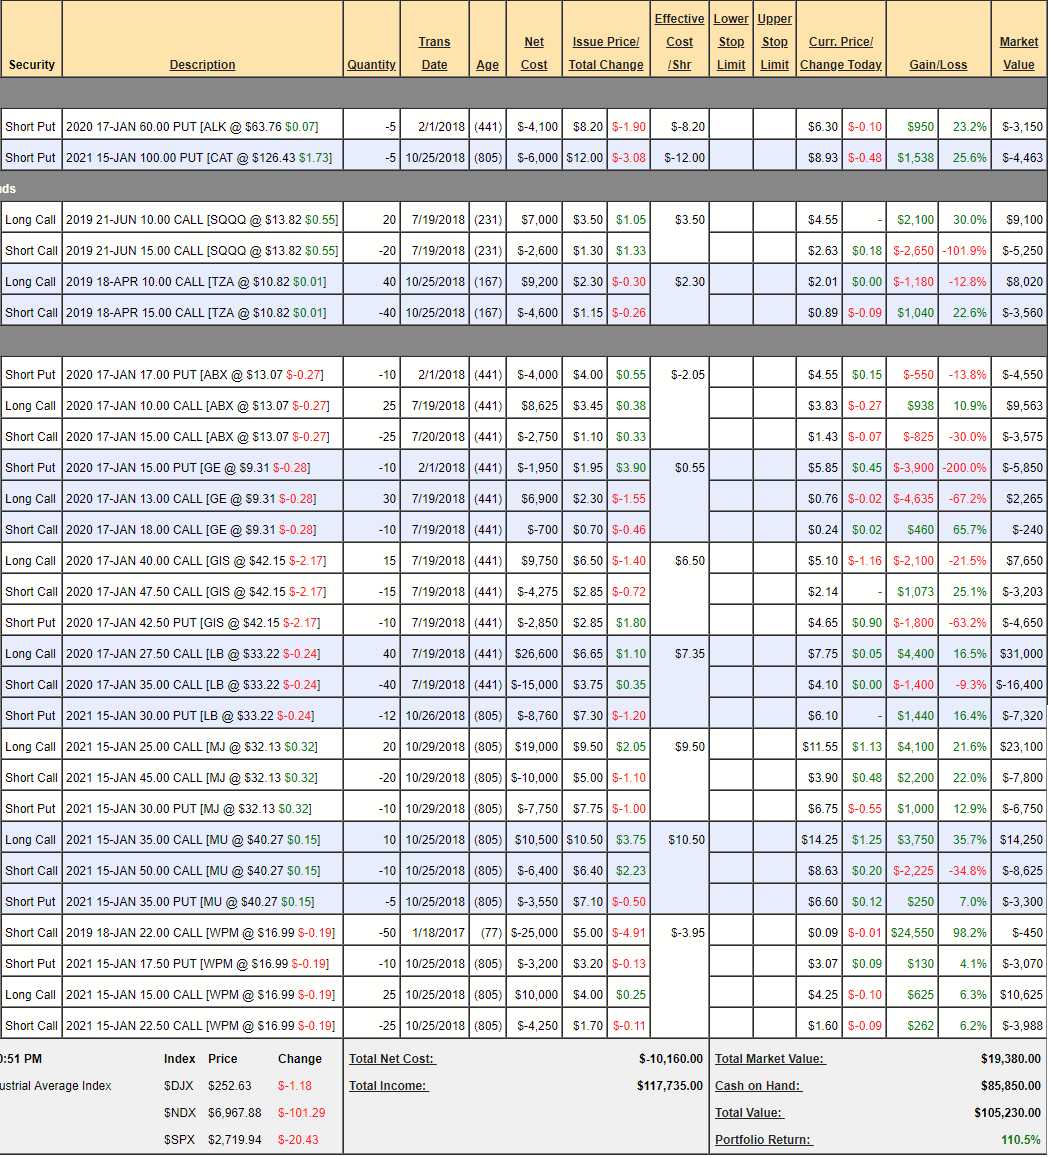
Task: Click the Upper Stop Limit header
Action: (774, 42)
